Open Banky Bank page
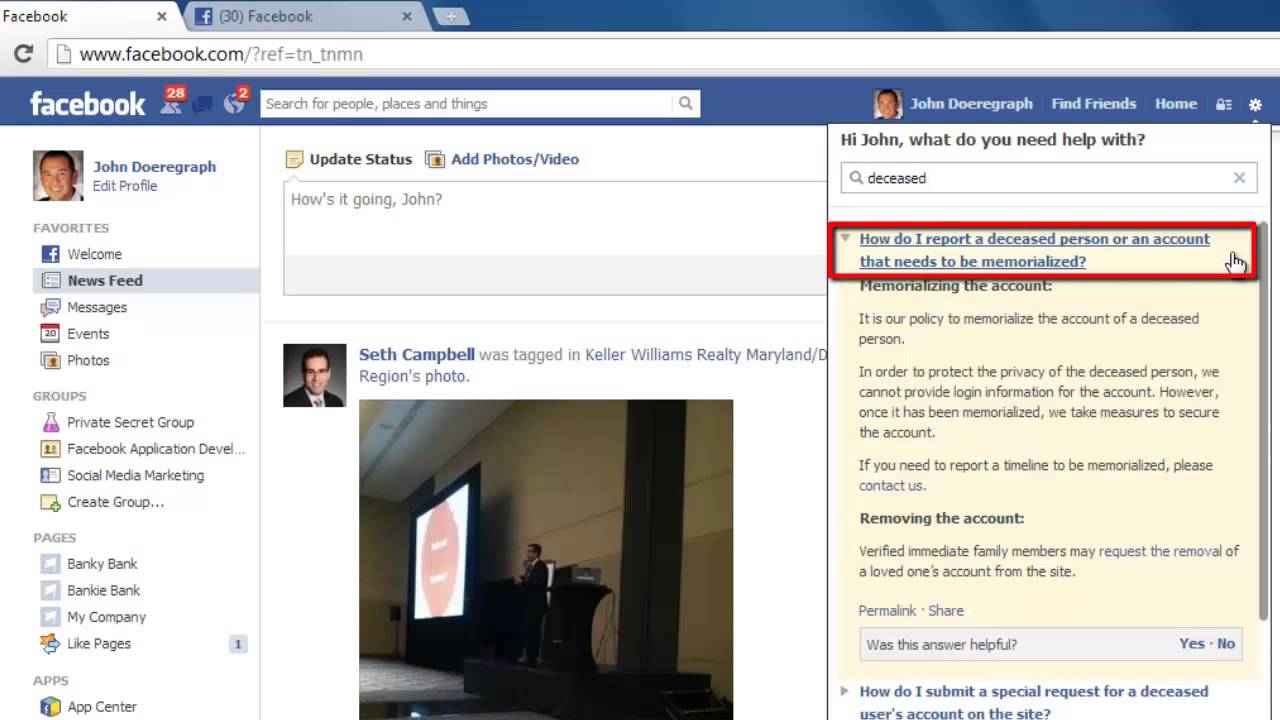The height and width of the screenshot is (720, 1280). (102, 564)
